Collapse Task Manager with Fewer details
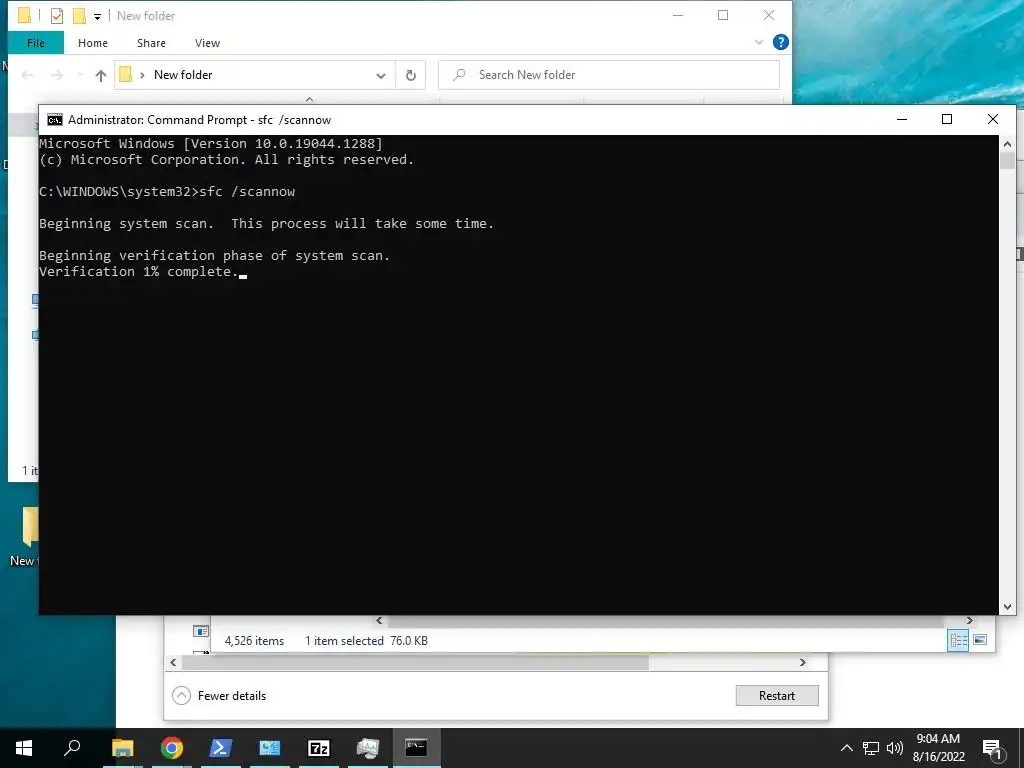The image size is (1024, 768). pos(219,696)
